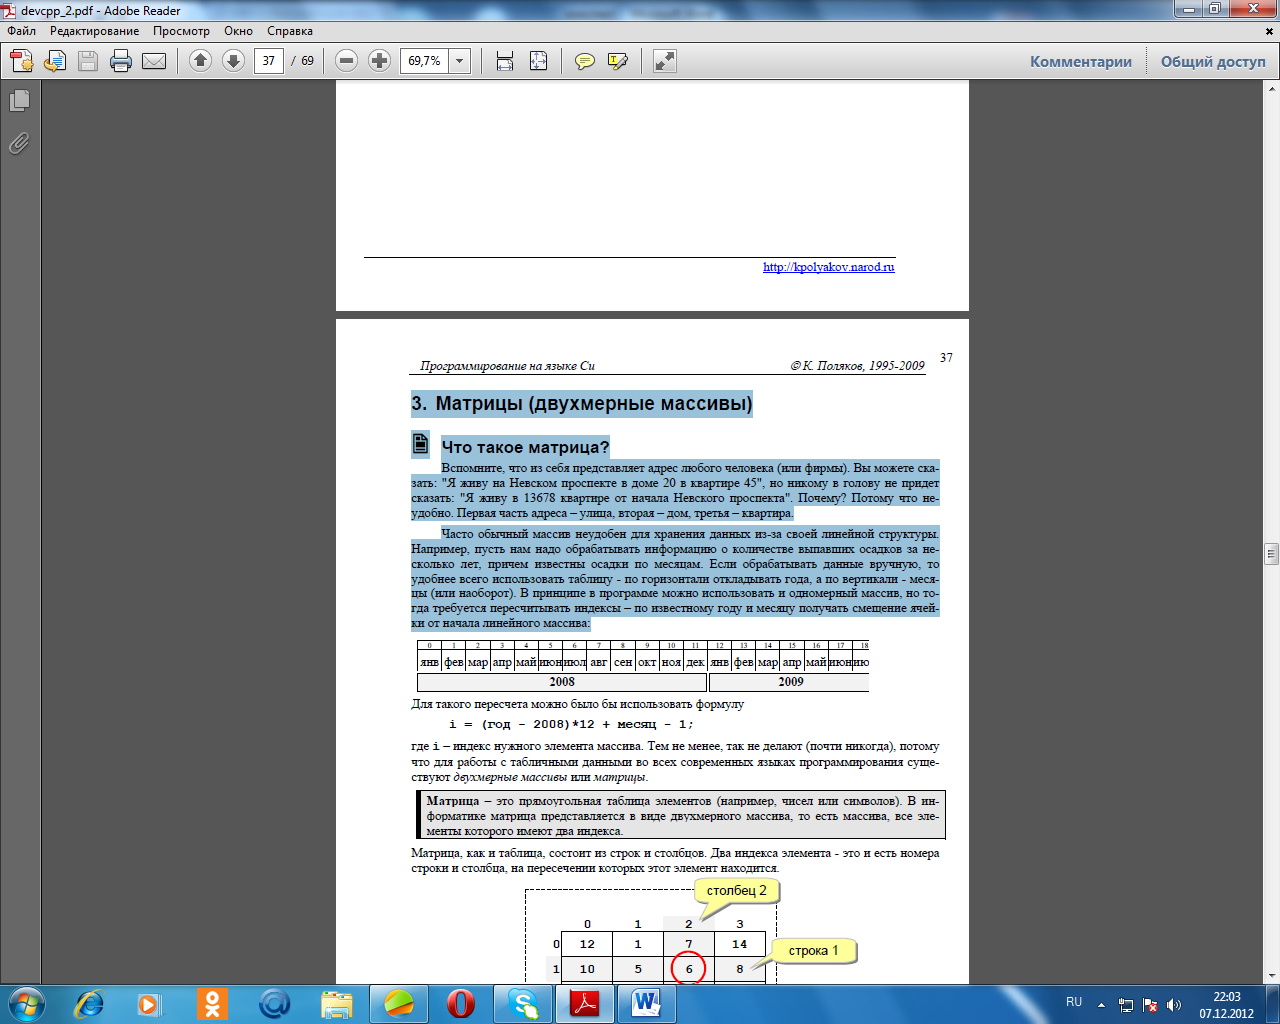Open the Windows Start menu
1280x1024 pixels.
[26, 1003]
